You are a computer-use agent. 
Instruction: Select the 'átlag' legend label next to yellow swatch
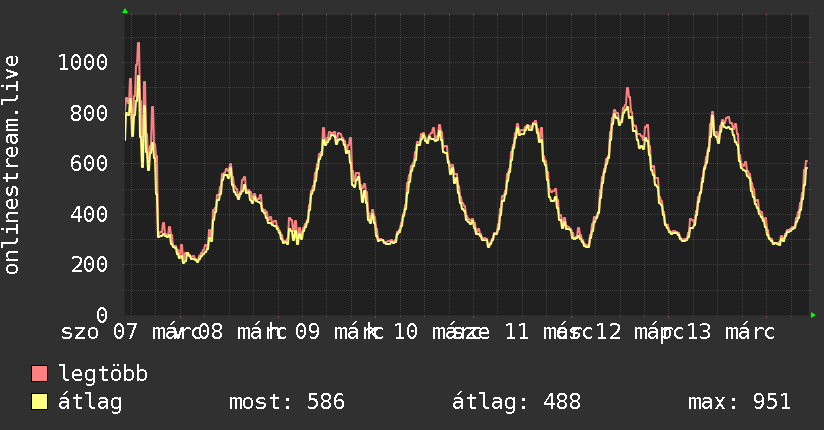point(90,402)
